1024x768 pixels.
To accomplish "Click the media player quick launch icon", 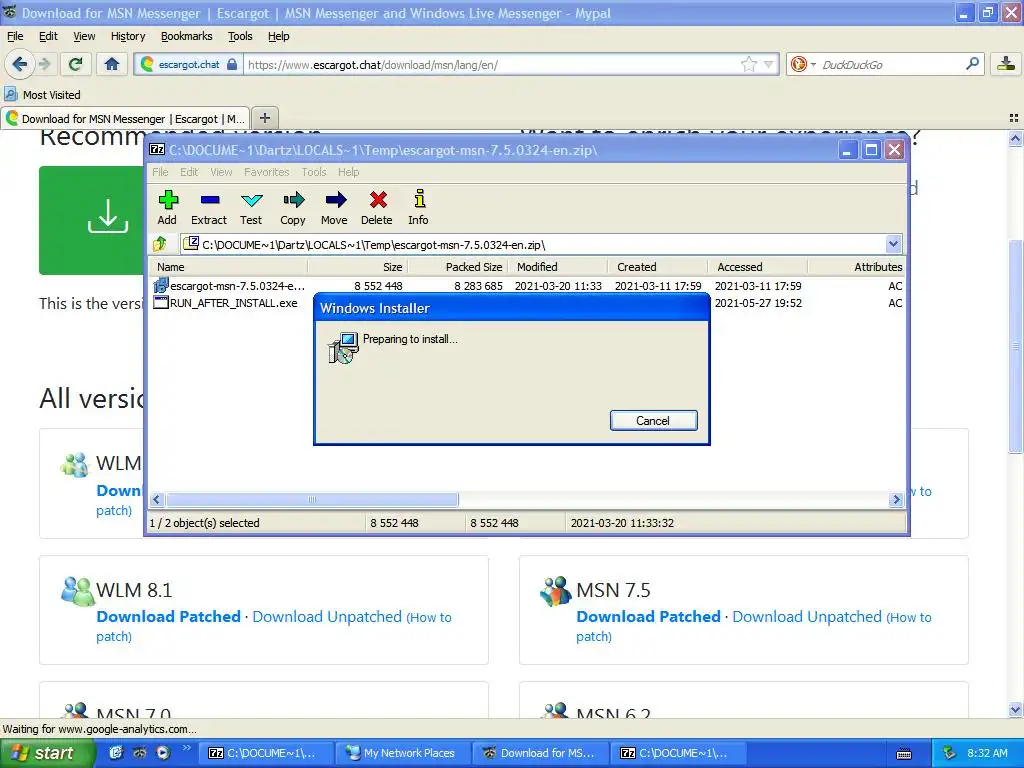I will [163, 753].
